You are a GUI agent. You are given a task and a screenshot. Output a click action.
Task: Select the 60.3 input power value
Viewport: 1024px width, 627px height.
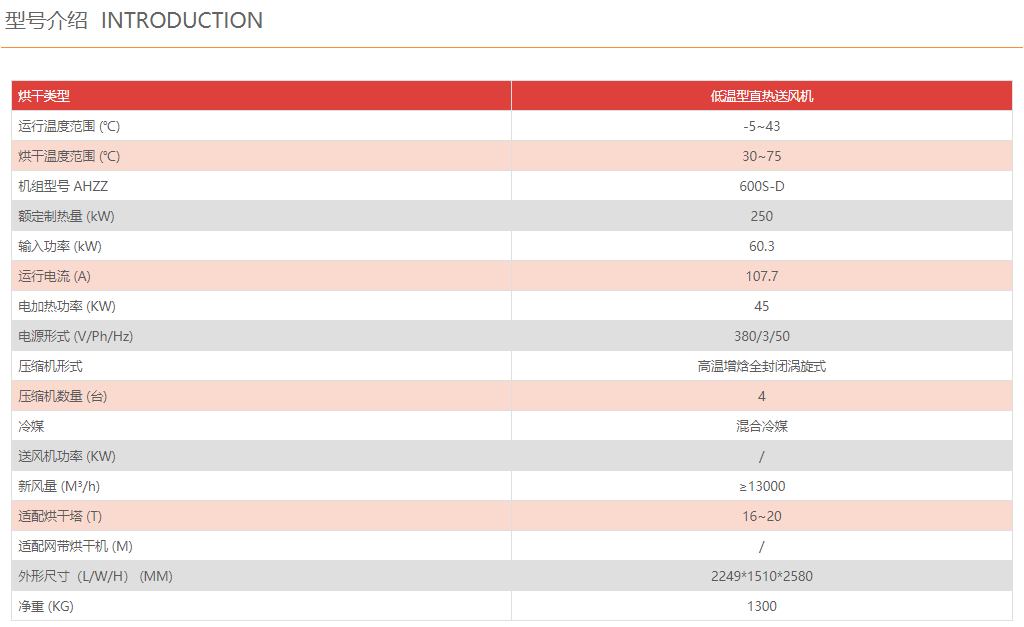tap(761, 246)
